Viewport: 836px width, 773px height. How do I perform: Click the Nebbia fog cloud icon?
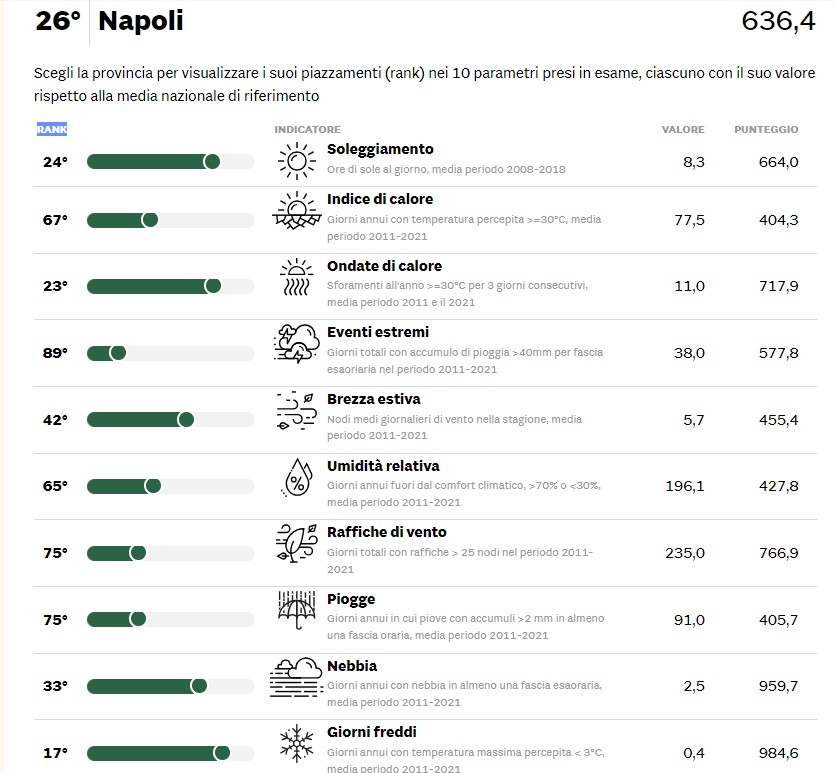[296, 677]
